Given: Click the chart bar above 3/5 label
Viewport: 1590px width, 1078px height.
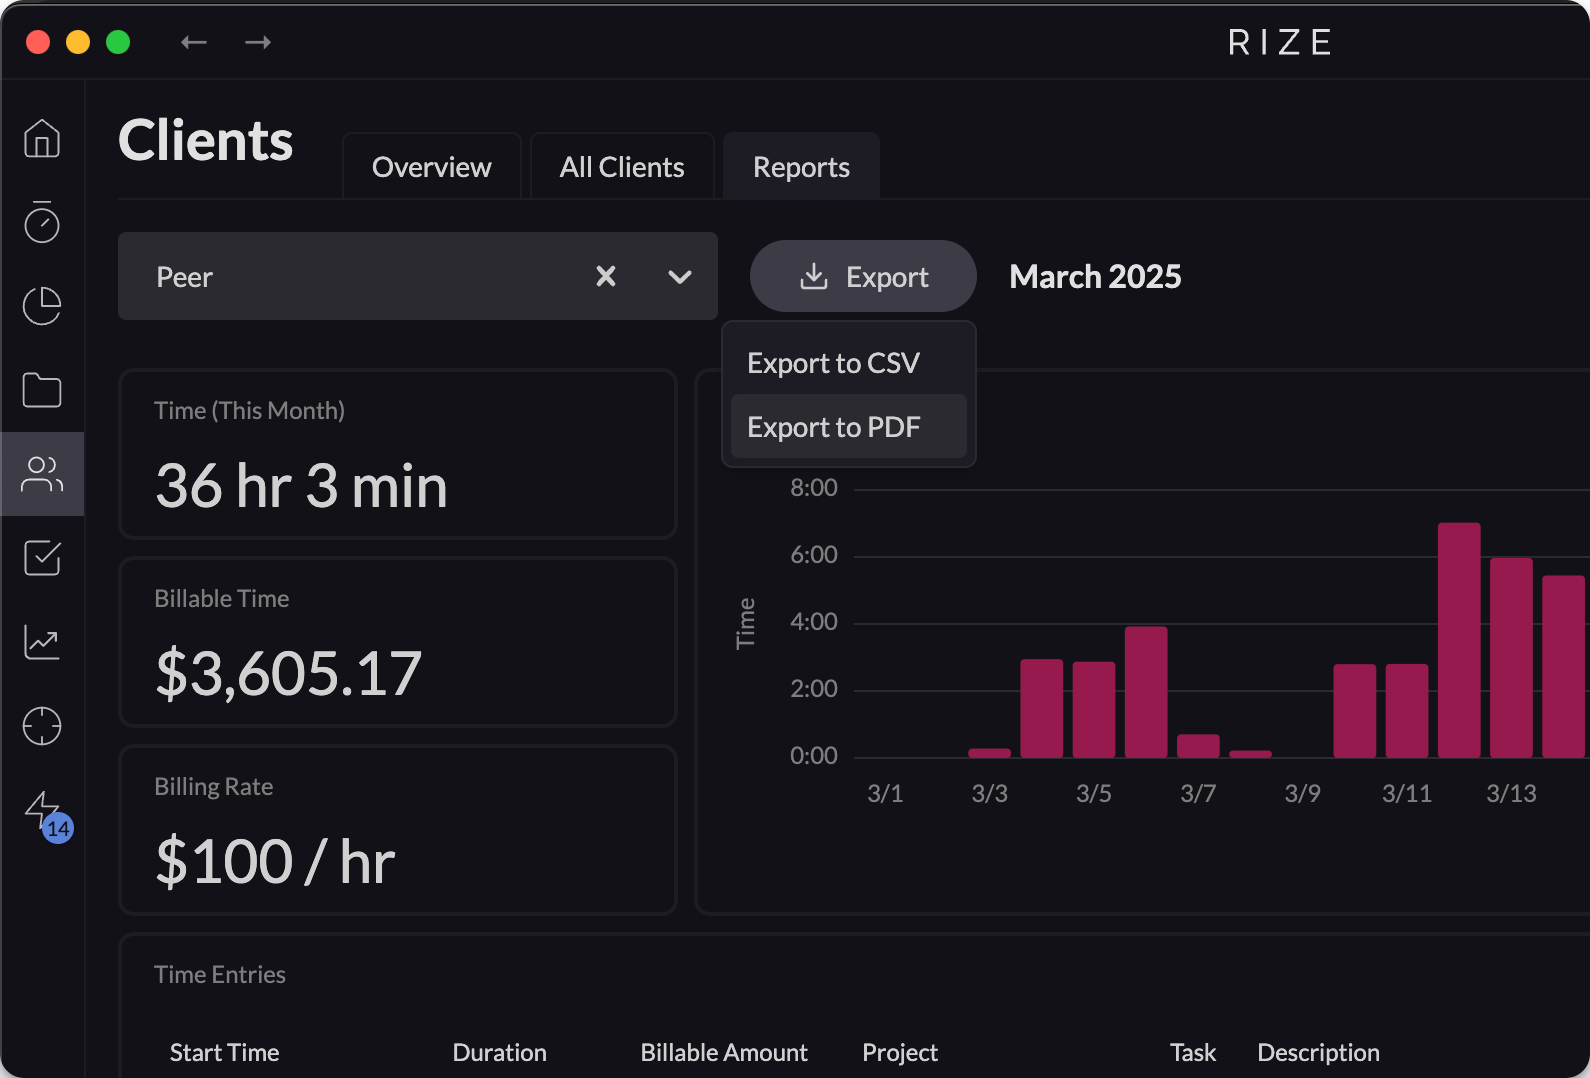Looking at the screenshot, I should point(1094,709).
